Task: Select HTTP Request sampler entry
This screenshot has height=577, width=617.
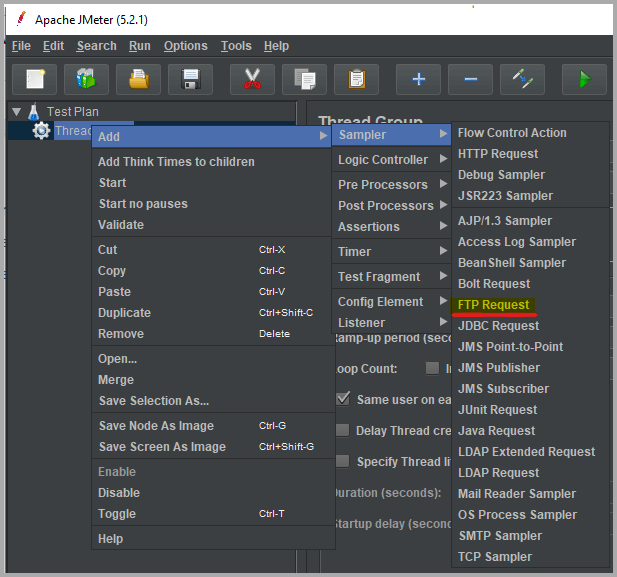Action: 497,154
